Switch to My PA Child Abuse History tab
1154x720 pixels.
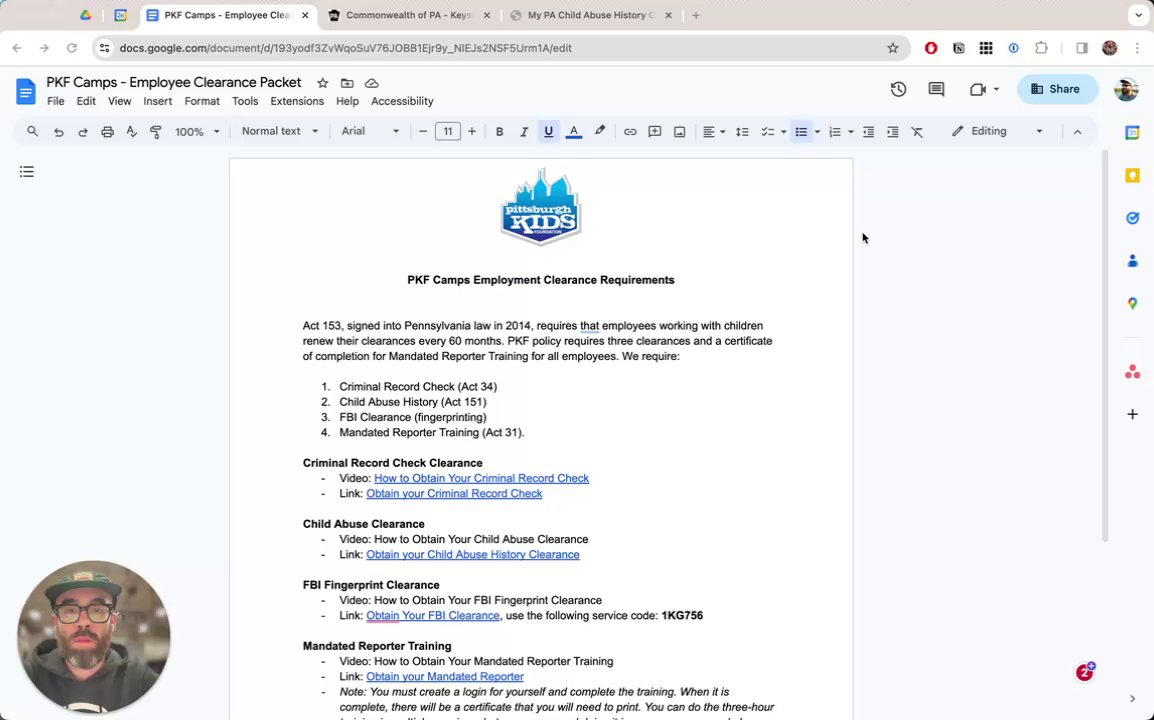pyautogui.click(x=591, y=15)
